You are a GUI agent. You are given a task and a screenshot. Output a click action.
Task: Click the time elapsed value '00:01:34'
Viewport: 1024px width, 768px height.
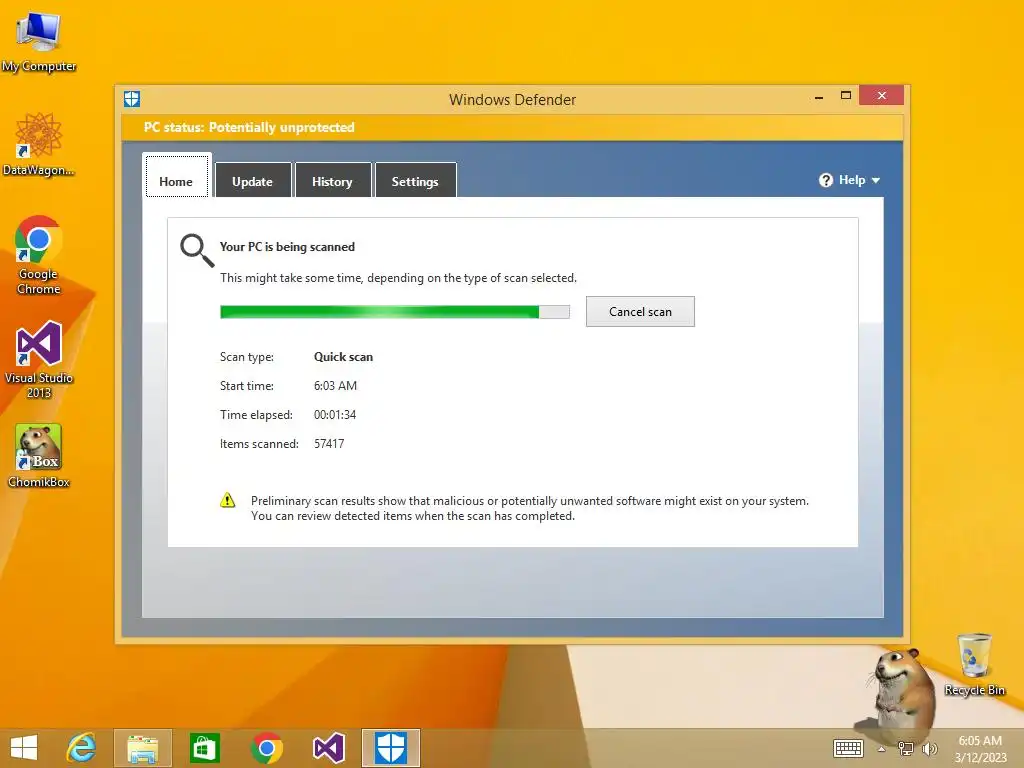point(335,415)
